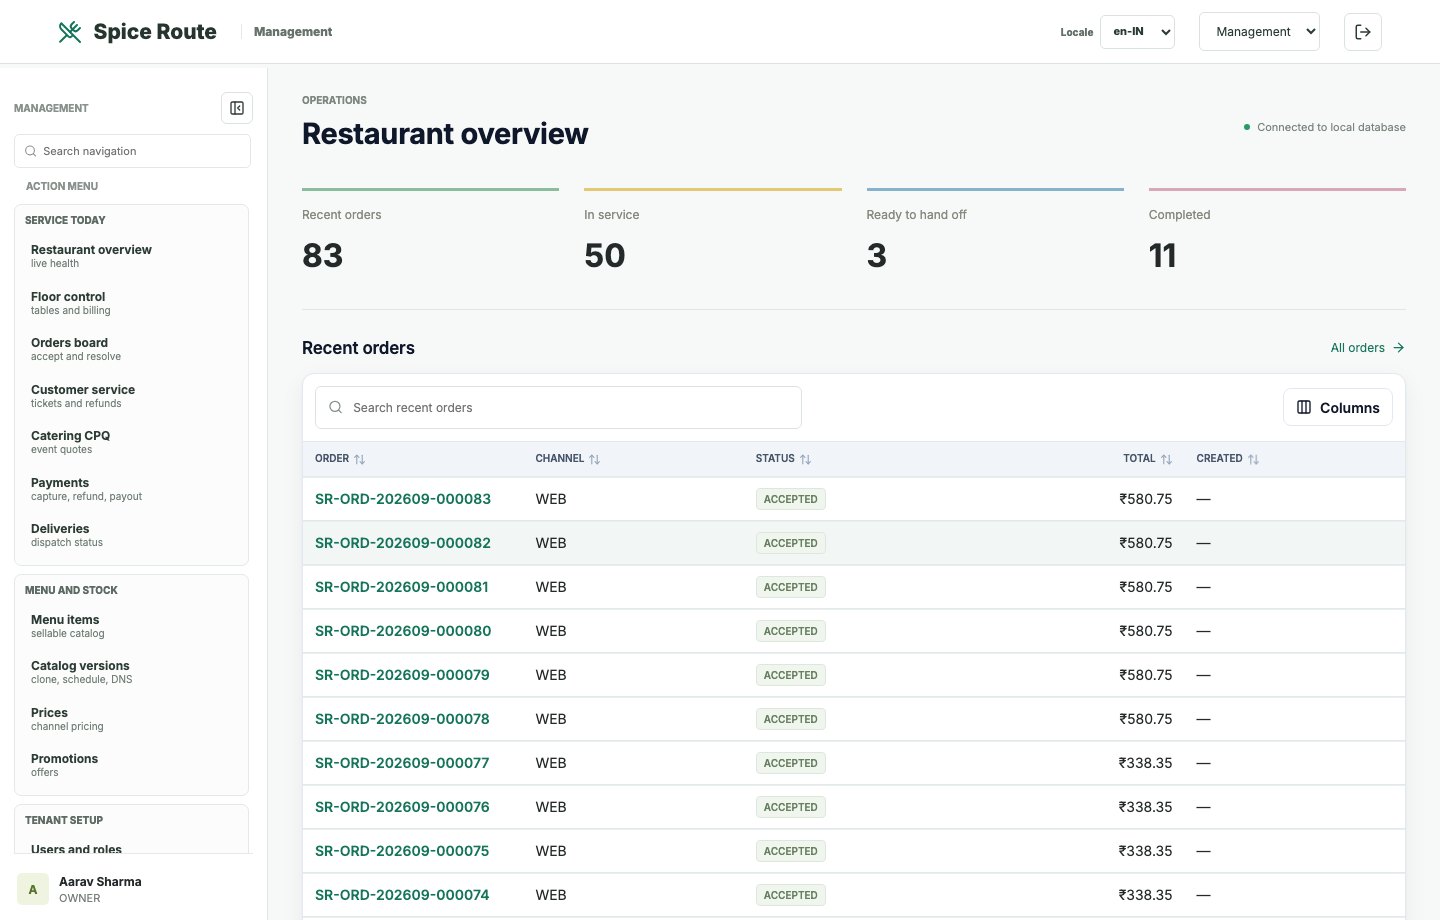
Task: Collapse the sidebar with the panel icon
Action: coord(237,108)
